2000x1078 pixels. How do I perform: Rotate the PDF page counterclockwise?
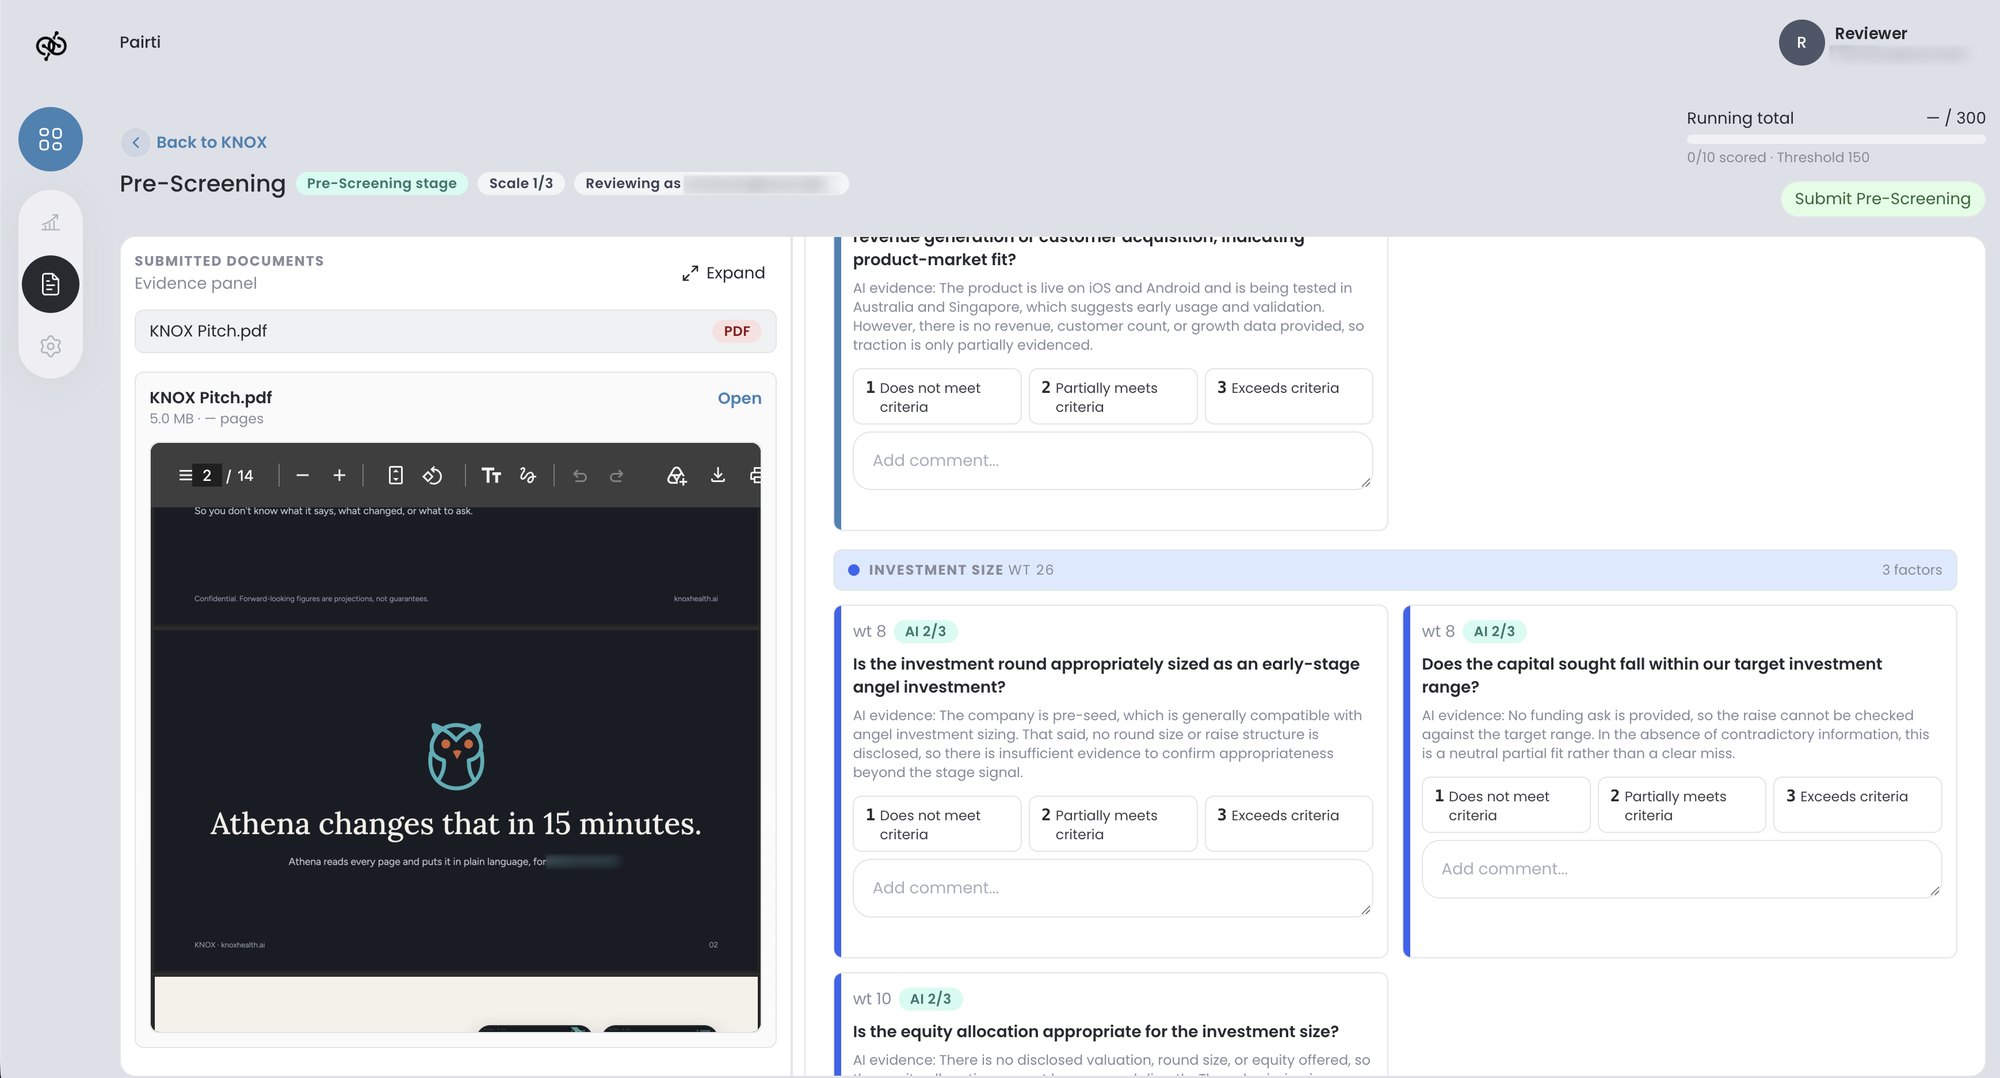pos(432,476)
